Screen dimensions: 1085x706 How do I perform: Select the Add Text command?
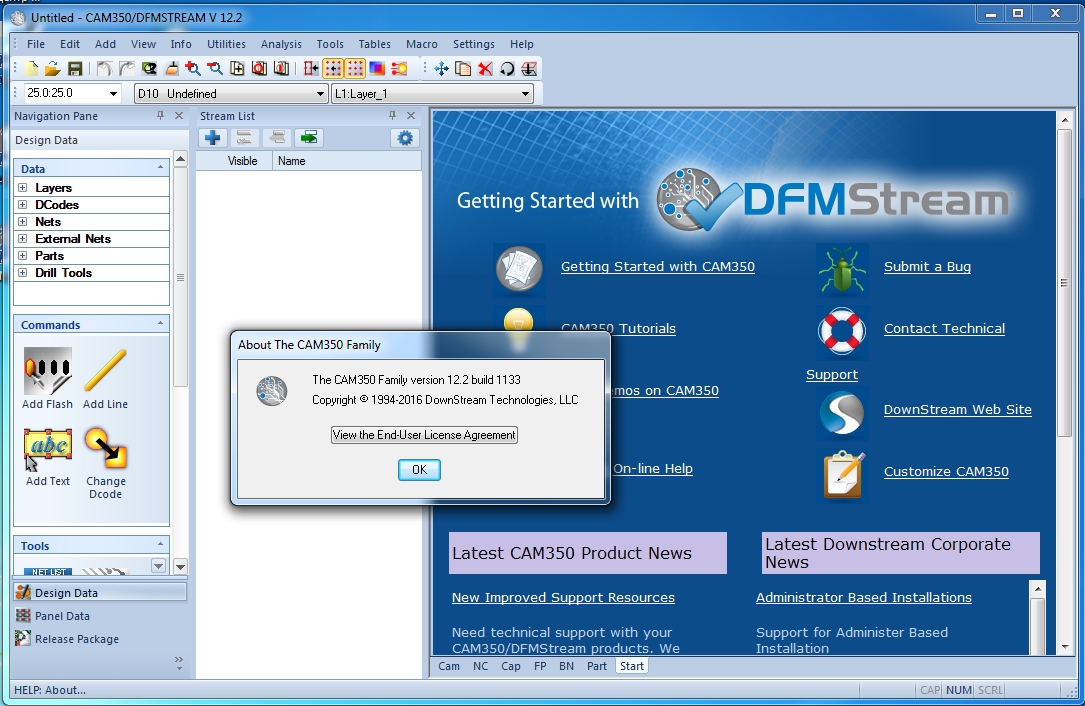pos(48,458)
